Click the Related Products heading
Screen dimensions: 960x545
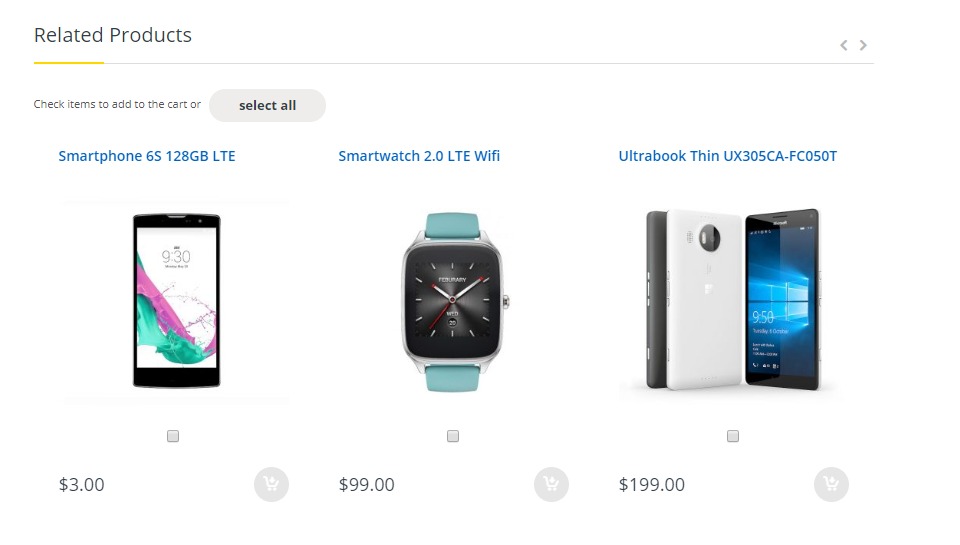point(113,35)
